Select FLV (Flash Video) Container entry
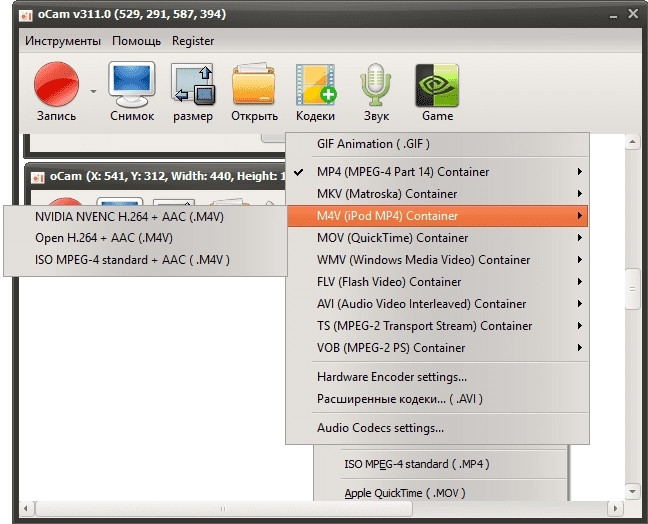This screenshot has height=524, width=648. tap(437, 282)
